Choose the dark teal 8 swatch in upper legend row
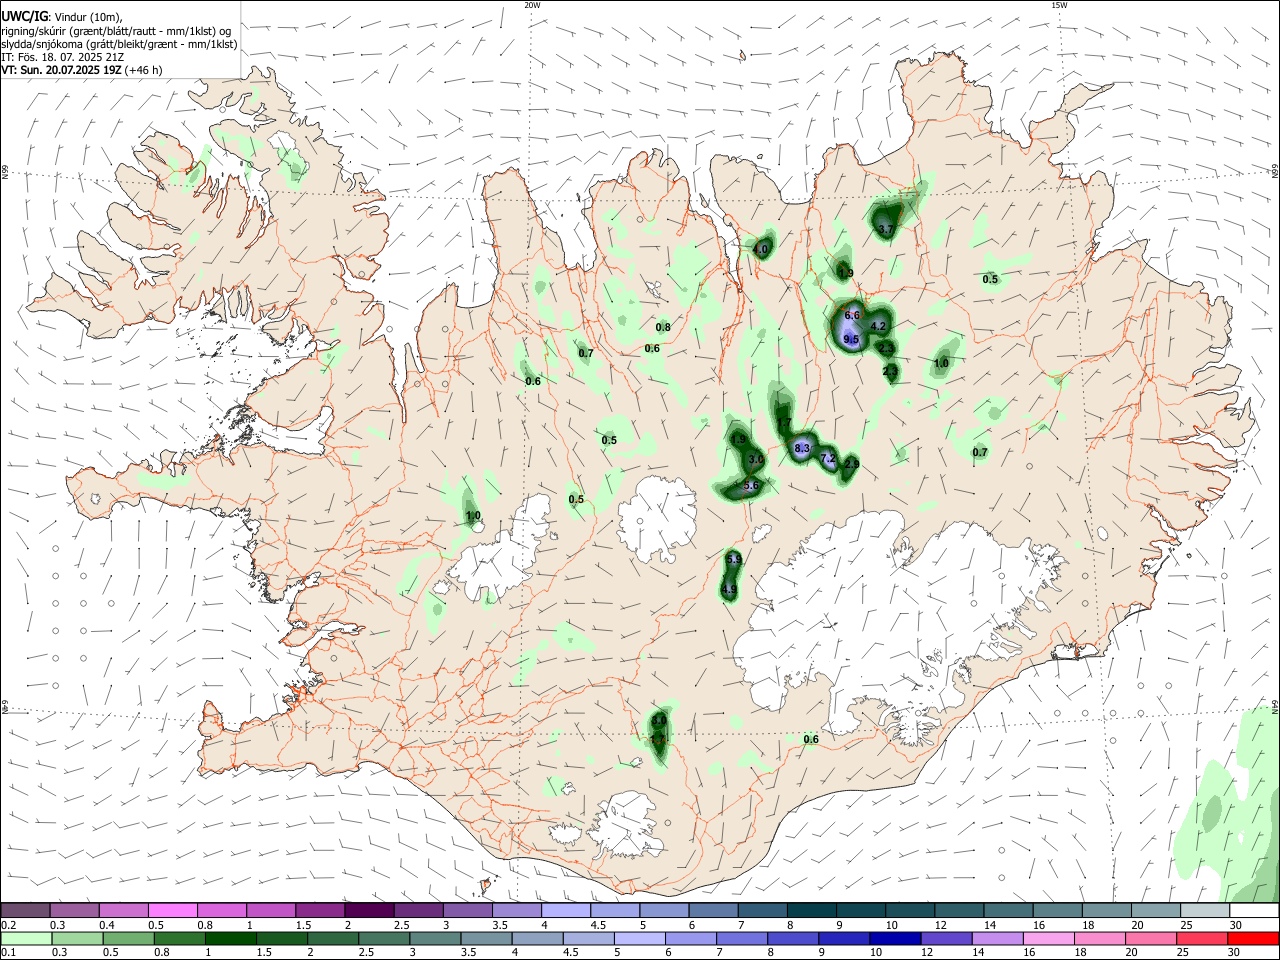This screenshot has height=960, width=1280. pyautogui.click(x=812, y=911)
